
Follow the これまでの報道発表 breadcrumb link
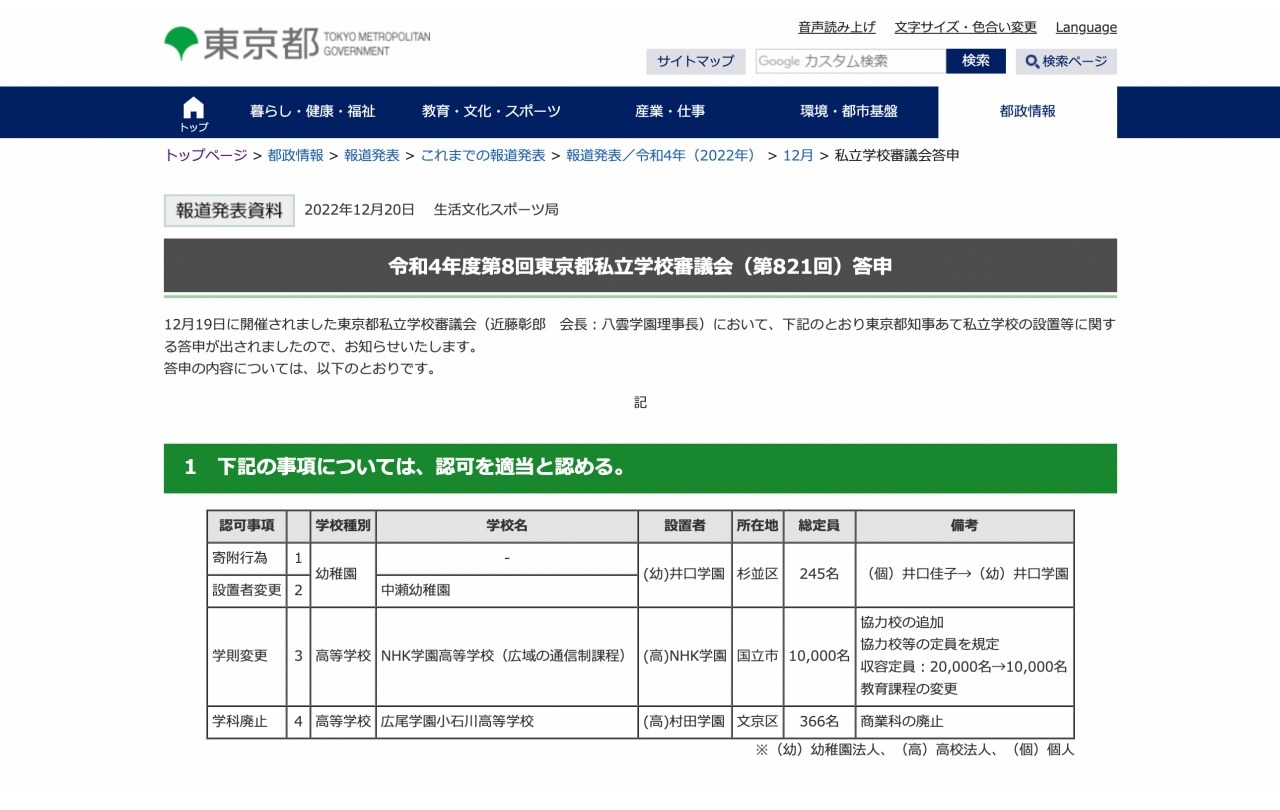[483, 155]
